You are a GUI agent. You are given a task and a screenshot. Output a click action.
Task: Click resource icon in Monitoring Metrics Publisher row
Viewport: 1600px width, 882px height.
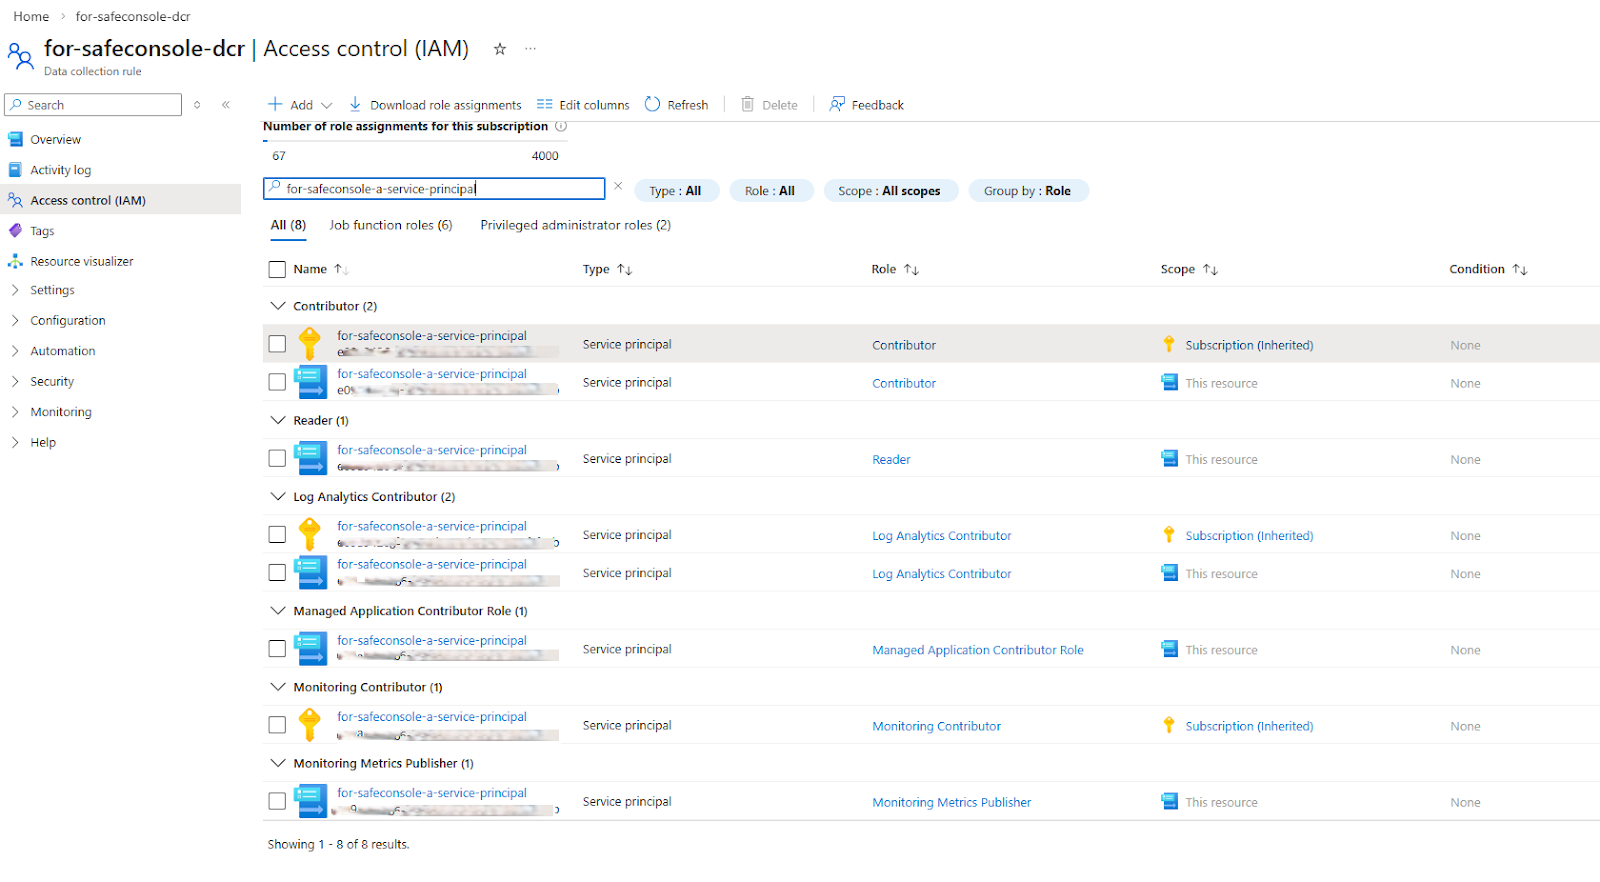310,801
